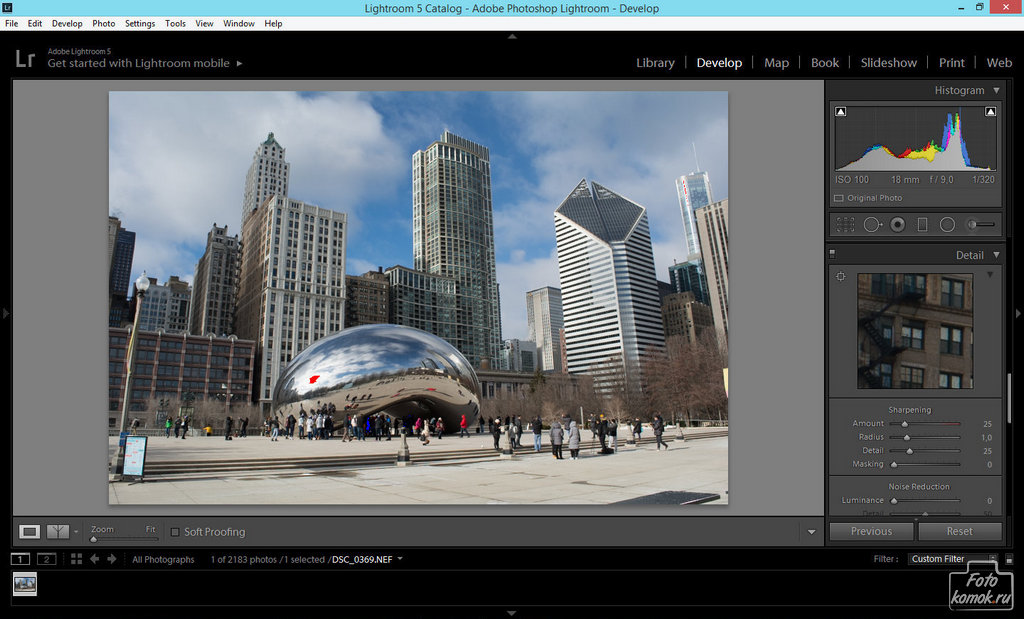This screenshot has width=1024, height=619.
Task: Open the Before/After view options dropdown
Action: tap(76, 532)
